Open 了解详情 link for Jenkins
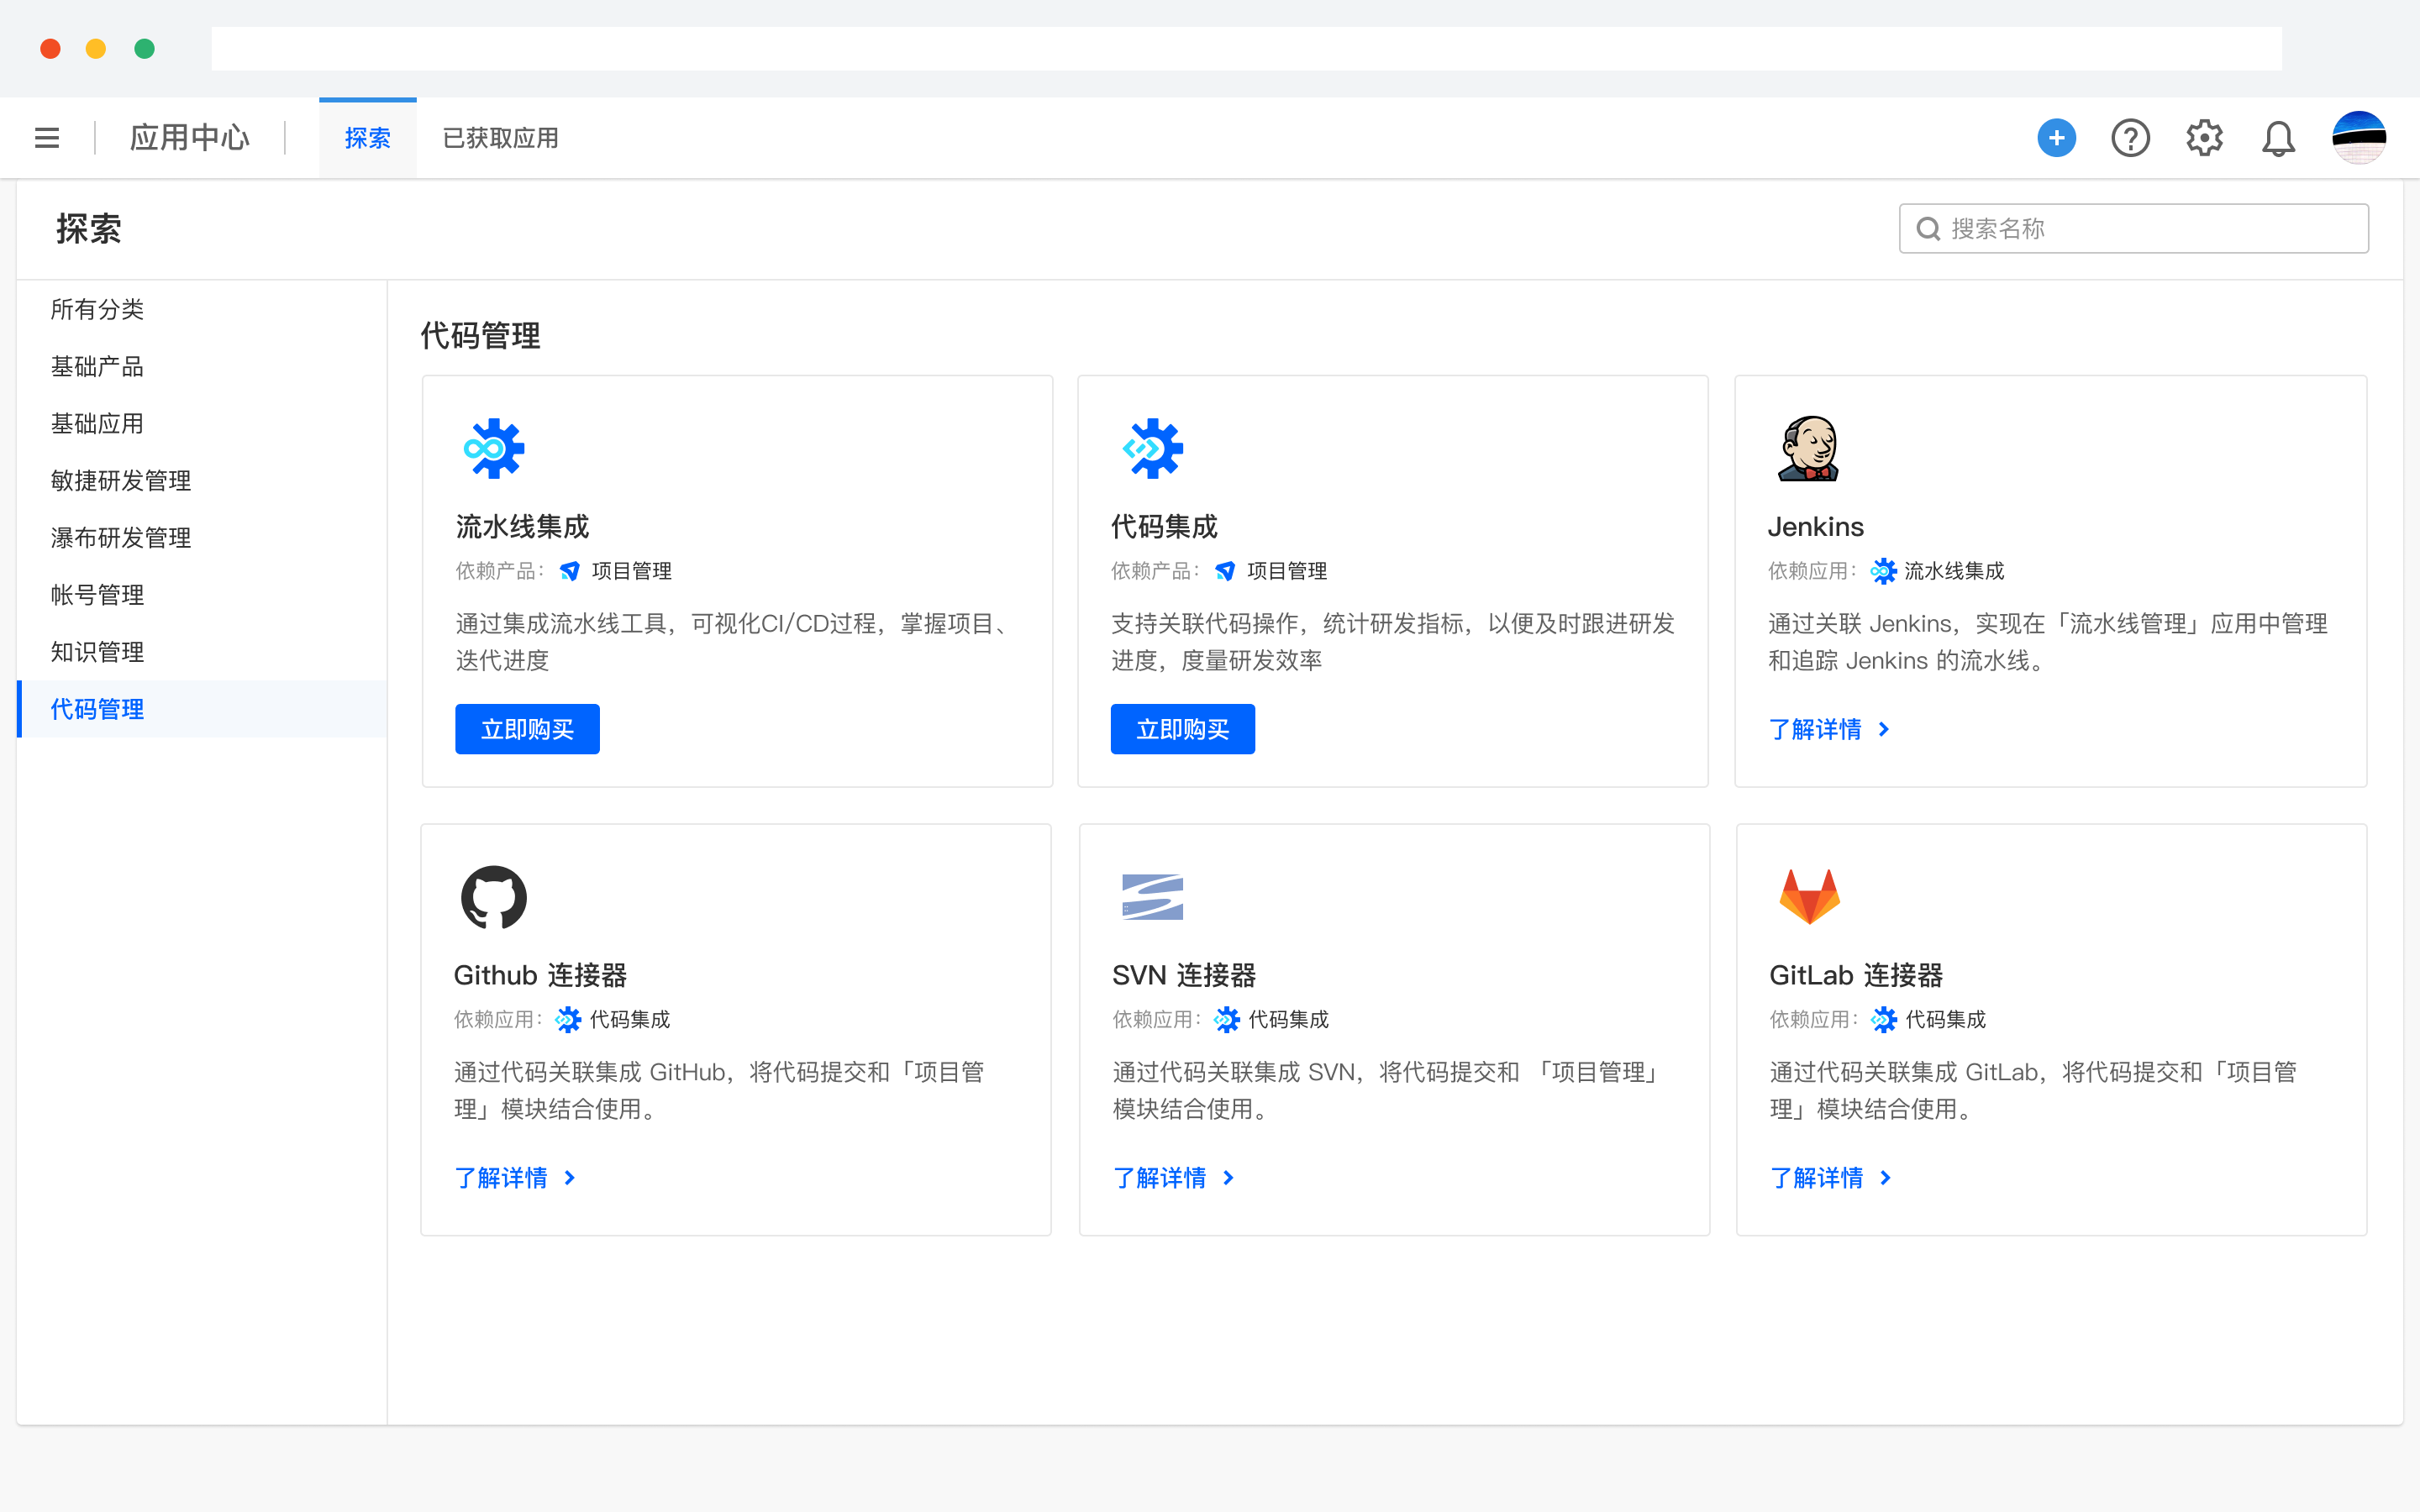This screenshot has width=2420, height=1512. [1815, 729]
